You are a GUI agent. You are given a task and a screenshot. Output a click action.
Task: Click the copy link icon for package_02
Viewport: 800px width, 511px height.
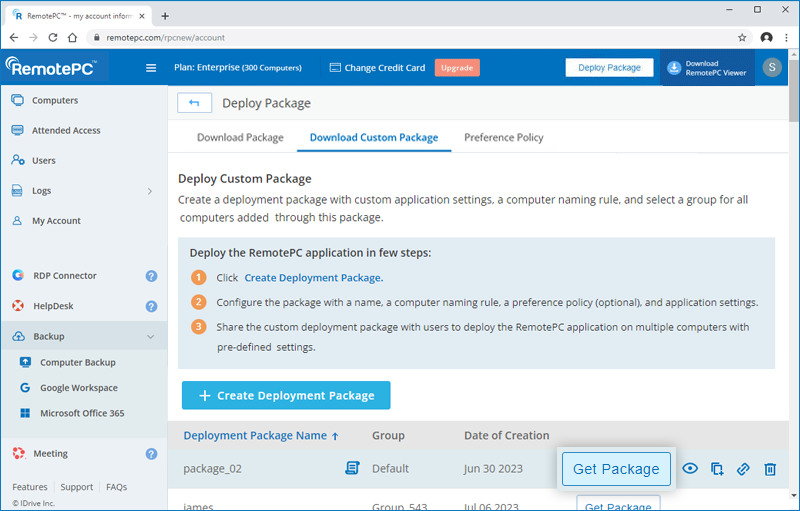743,468
